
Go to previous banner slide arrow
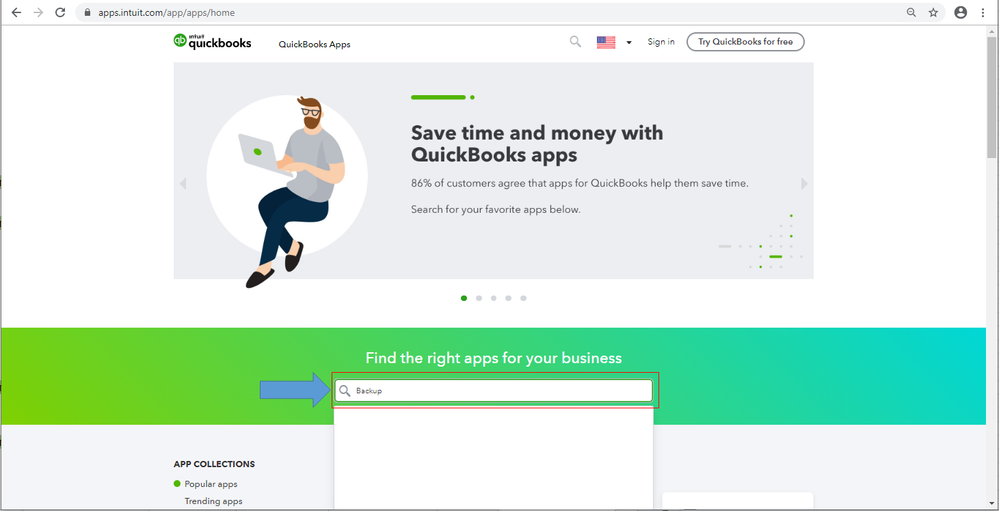click(183, 184)
